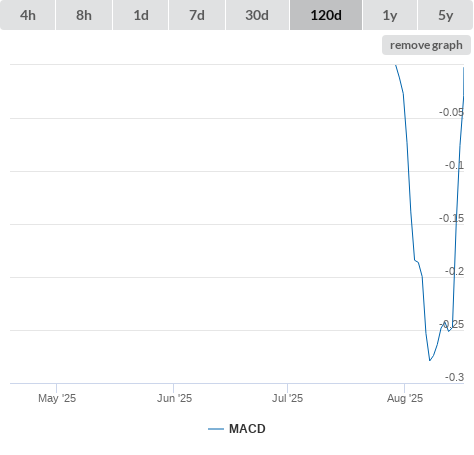Click the Jun '25 axis label
Viewport: 474px width, 455px height.
(x=174, y=398)
